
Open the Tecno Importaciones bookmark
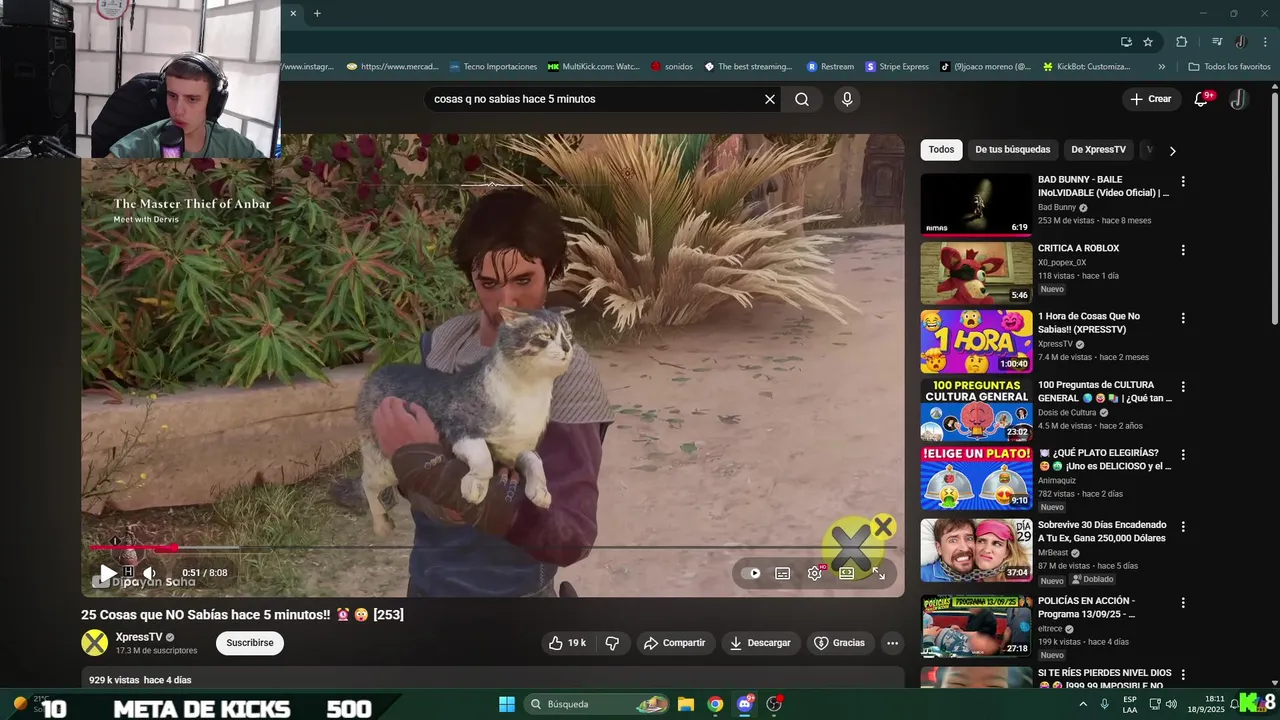(493, 67)
